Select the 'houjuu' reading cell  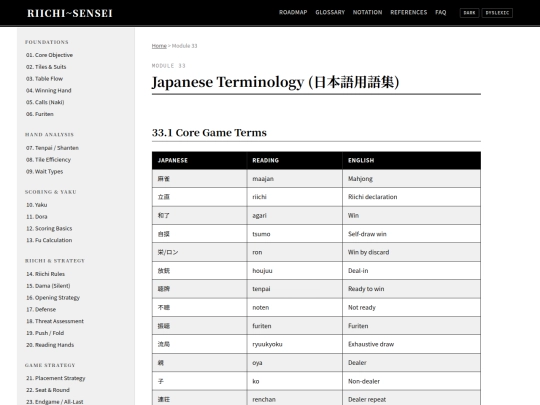point(295,271)
